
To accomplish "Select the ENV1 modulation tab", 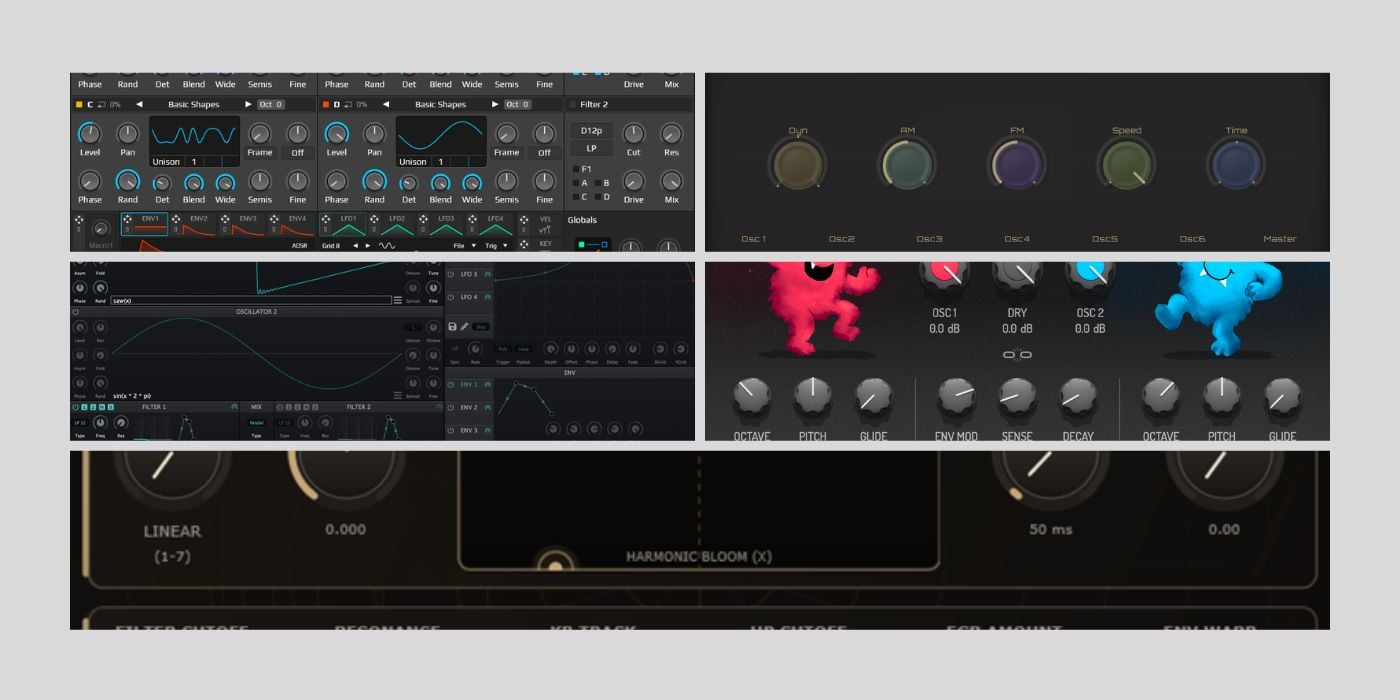I will point(143,224).
